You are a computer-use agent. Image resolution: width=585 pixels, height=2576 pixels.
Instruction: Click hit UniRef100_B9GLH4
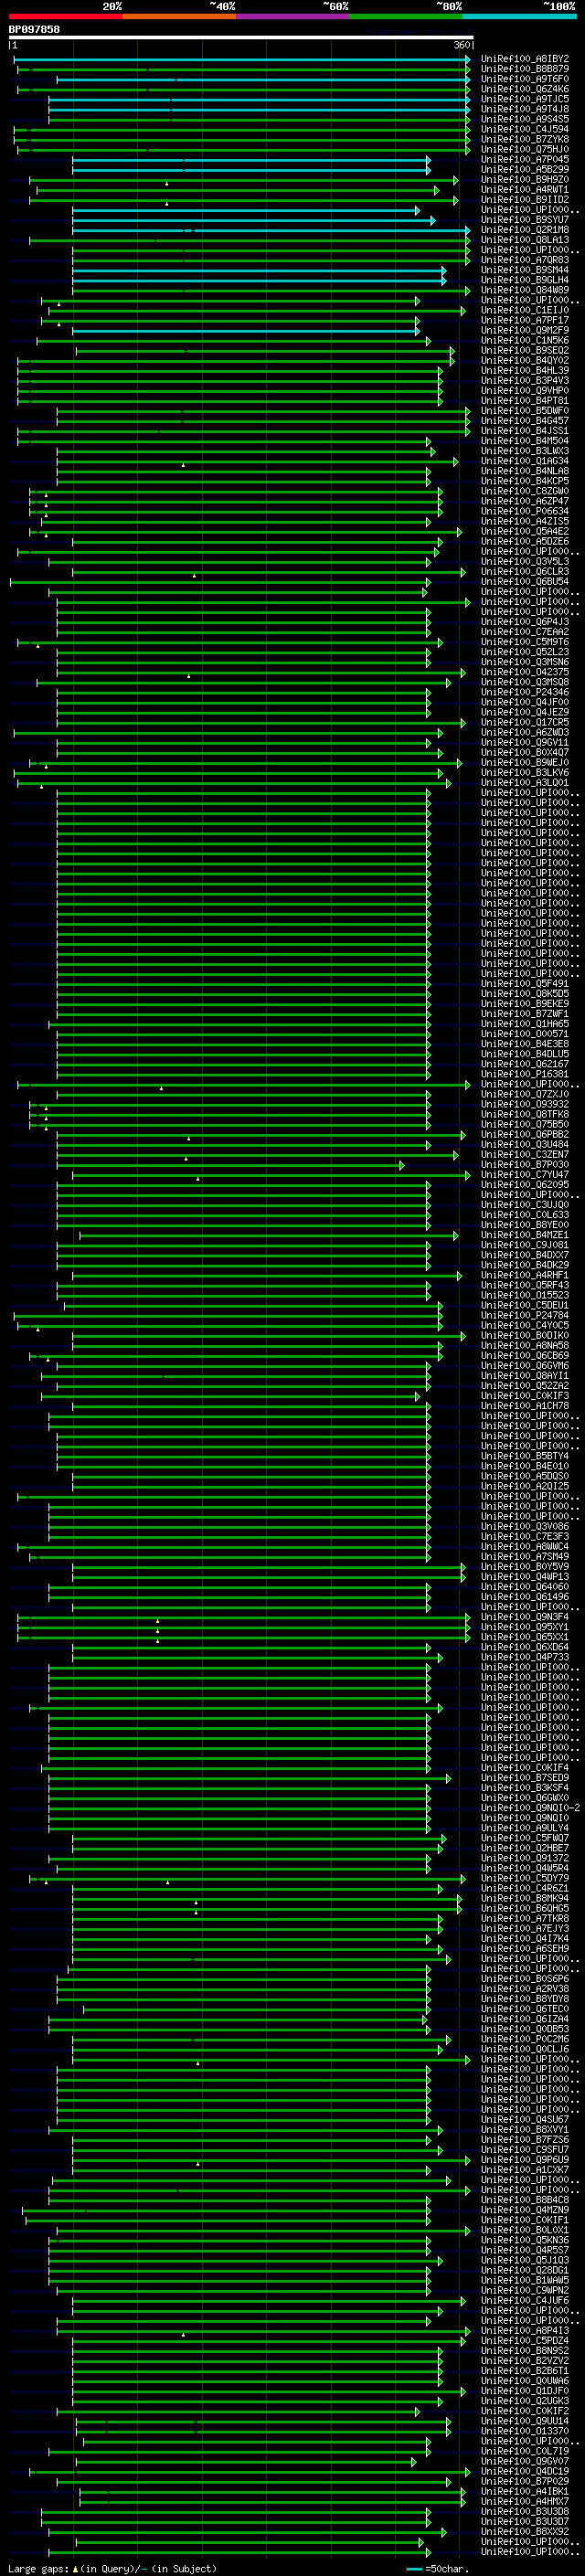point(524,280)
